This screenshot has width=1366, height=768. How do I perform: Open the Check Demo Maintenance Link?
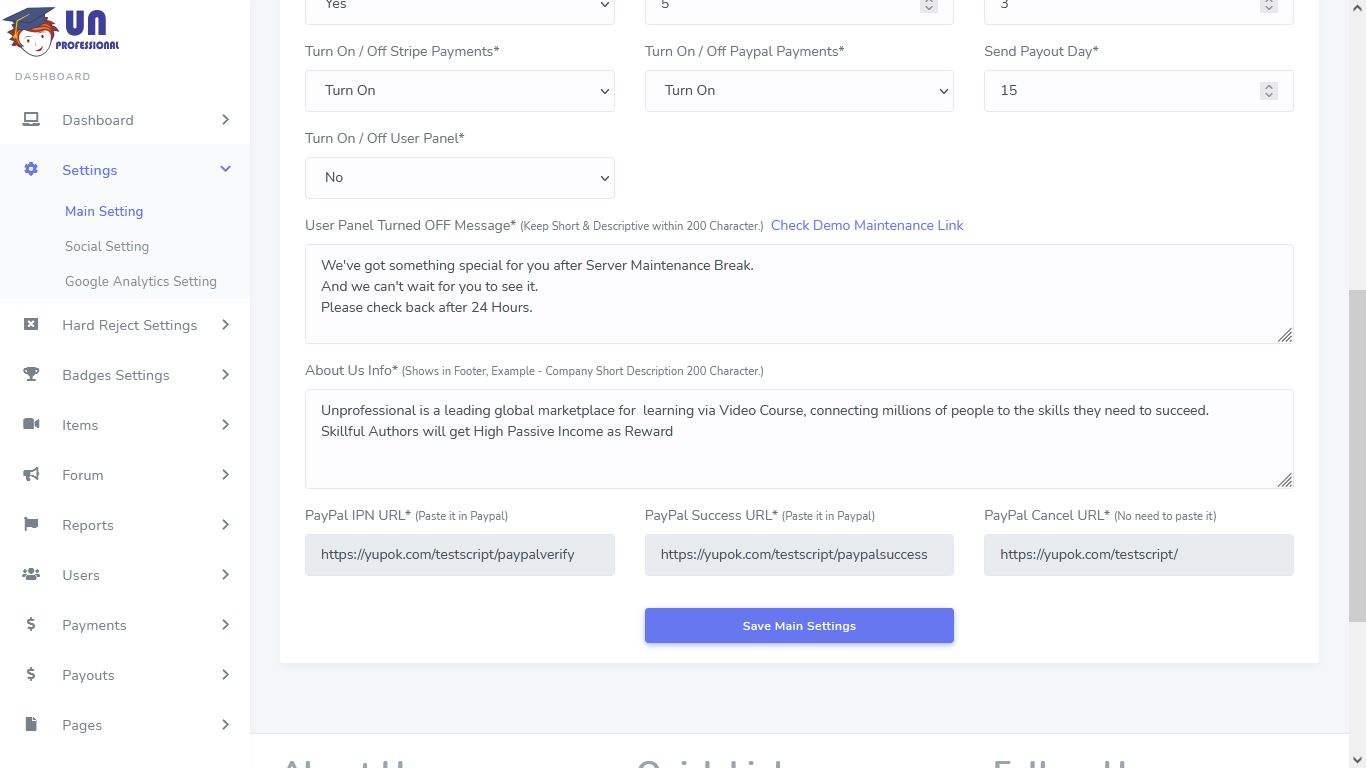point(867,225)
